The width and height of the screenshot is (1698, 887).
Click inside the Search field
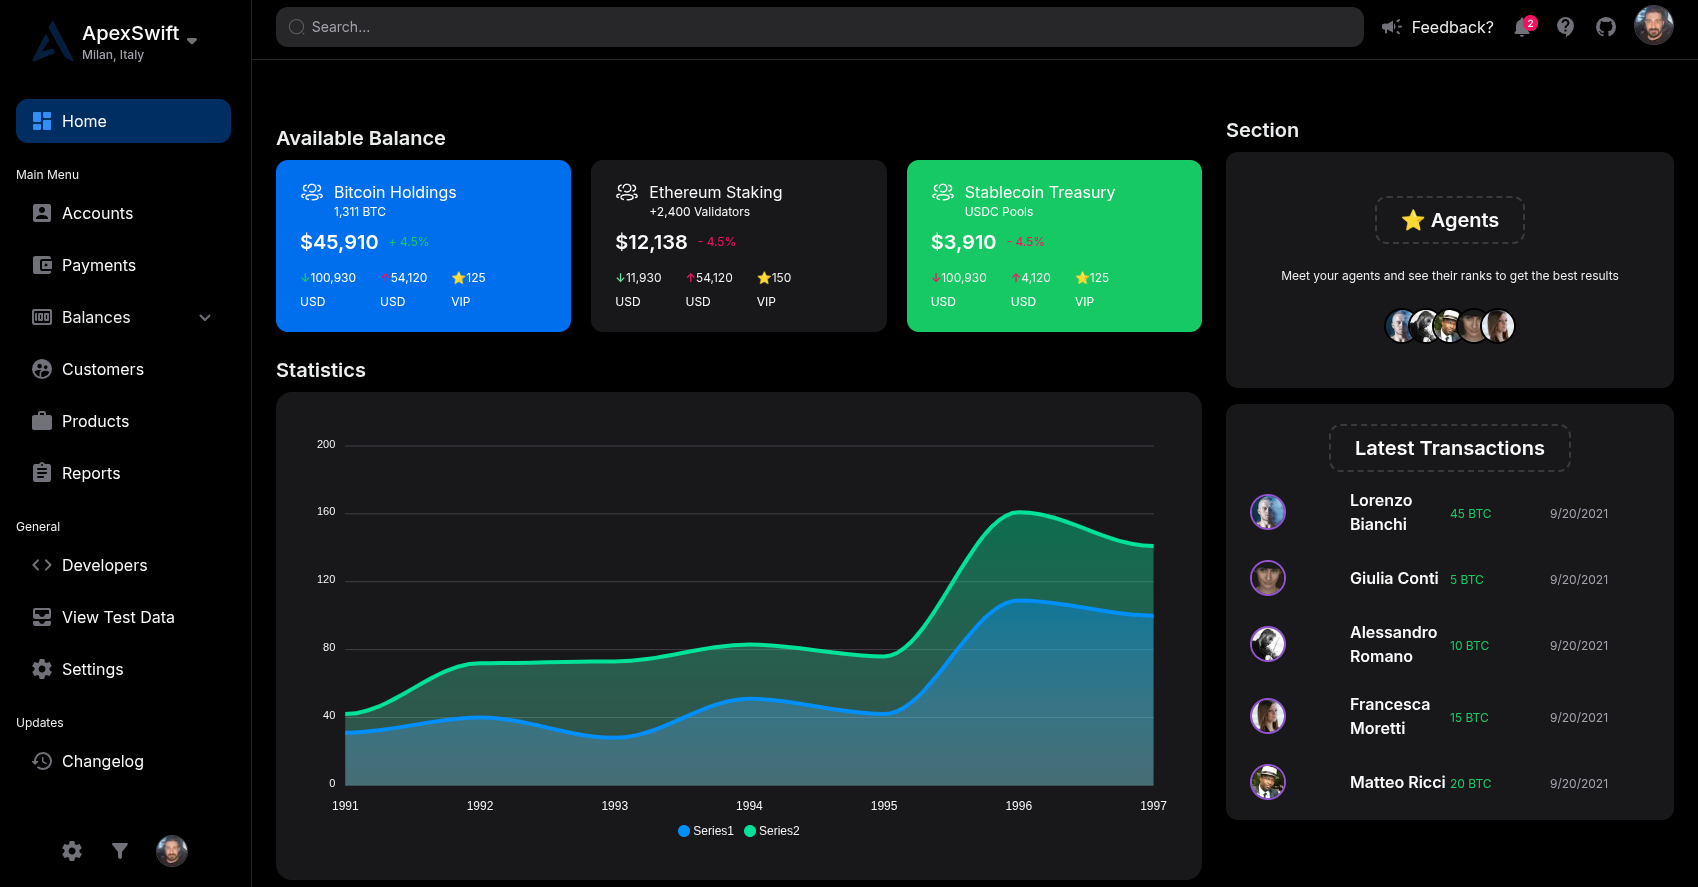click(820, 27)
